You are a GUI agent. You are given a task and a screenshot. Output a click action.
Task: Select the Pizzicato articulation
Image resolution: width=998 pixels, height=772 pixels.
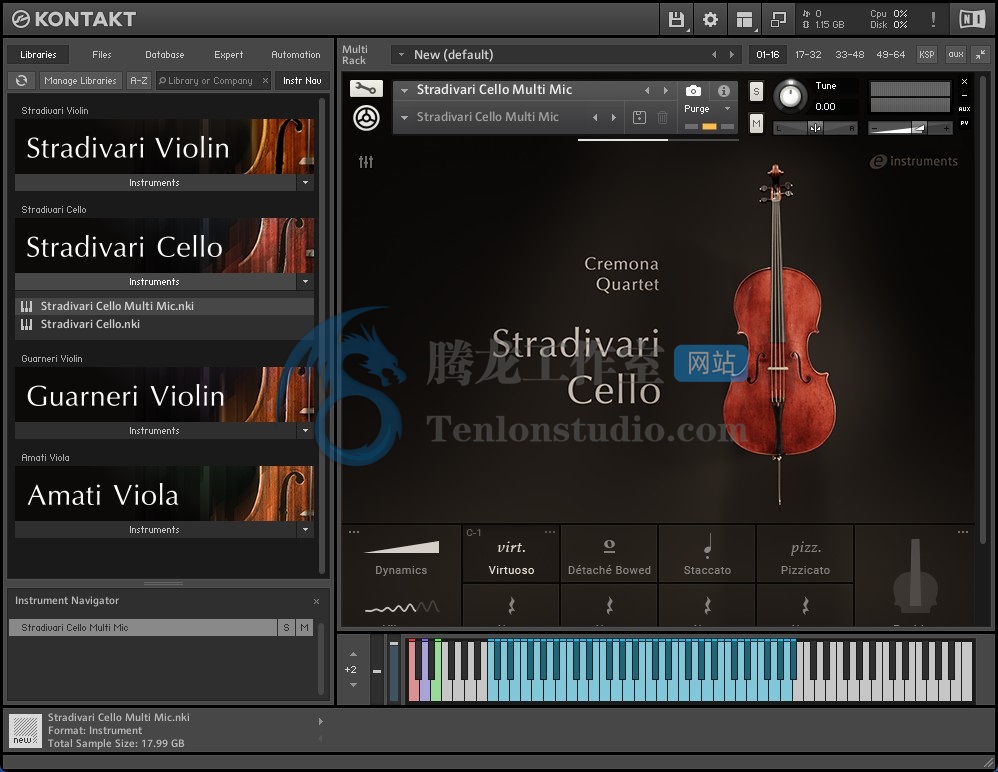pyautogui.click(x=805, y=554)
